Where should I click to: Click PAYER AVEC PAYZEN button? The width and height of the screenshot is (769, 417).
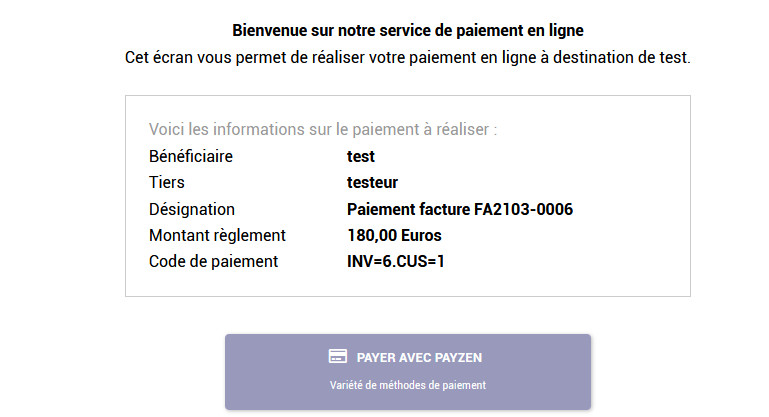click(408, 372)
